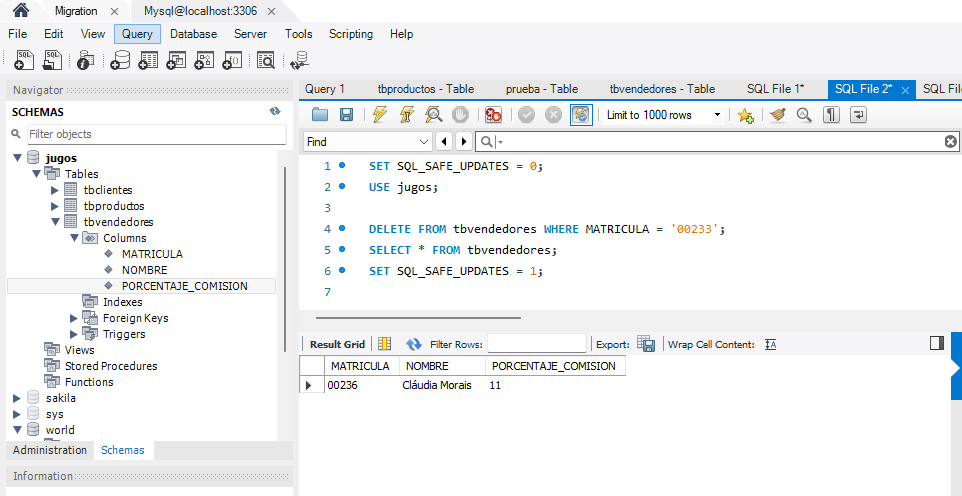
Task: Toggle Wrap Cell Content icon
Action: pos(771,344)
